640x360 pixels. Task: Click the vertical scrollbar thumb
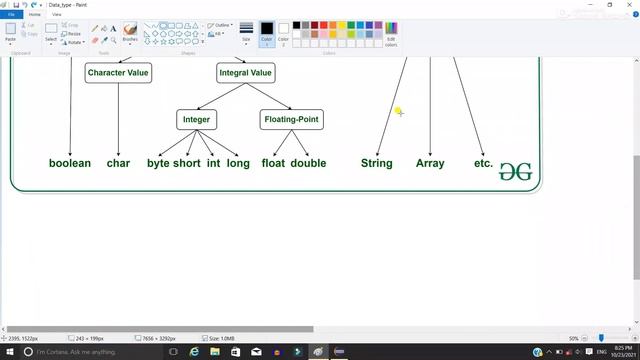(x=637, y=218)
